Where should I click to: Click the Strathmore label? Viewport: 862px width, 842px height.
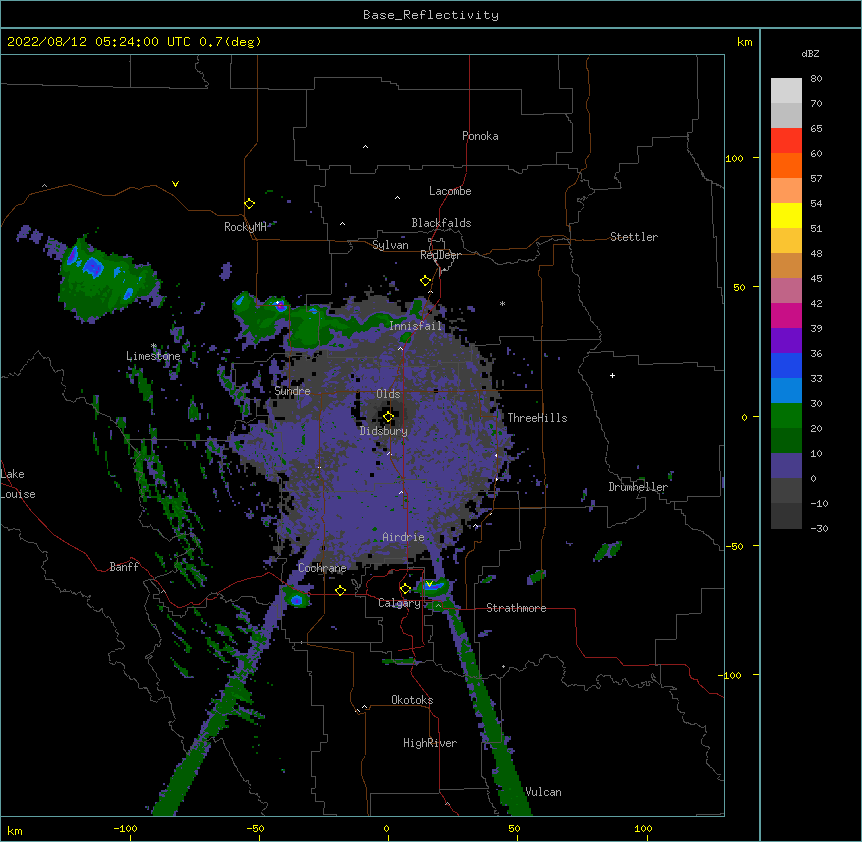(x=516, y=608)
